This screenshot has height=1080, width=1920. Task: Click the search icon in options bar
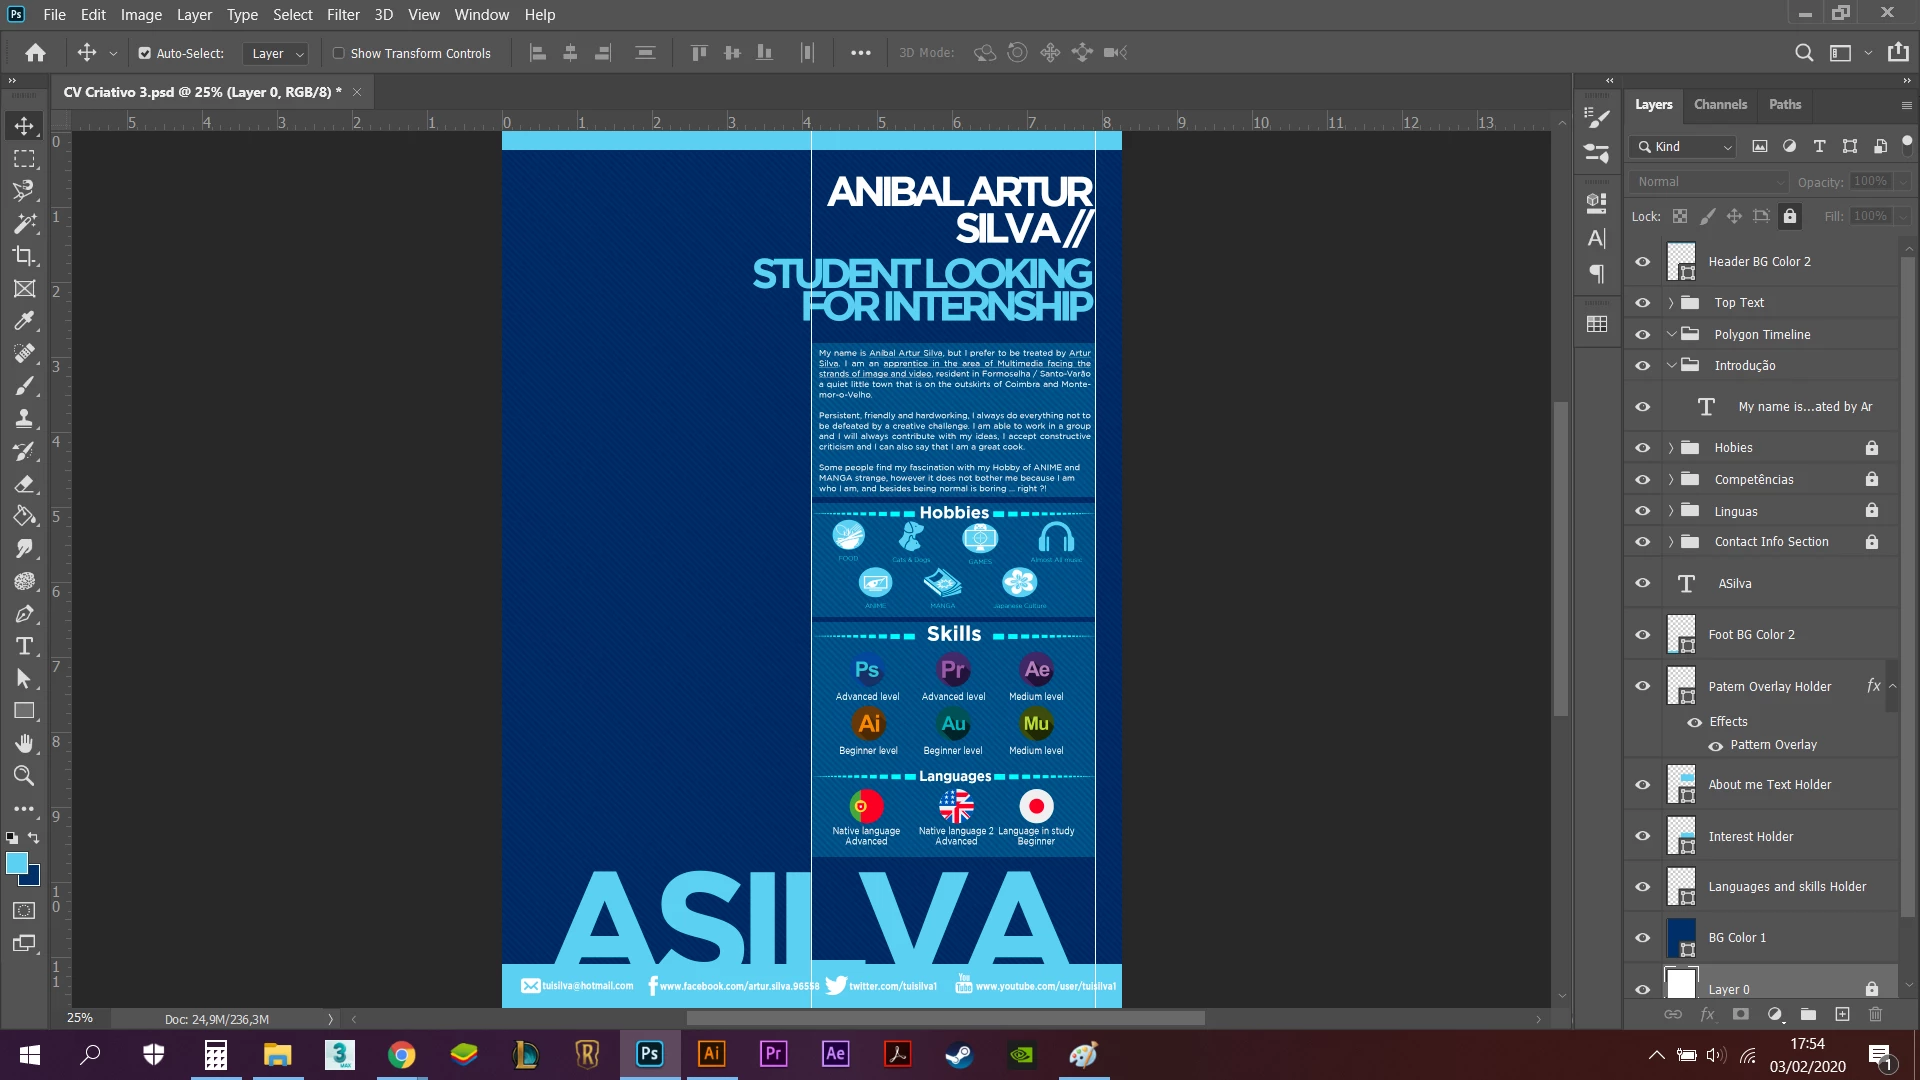[1803, 53]
